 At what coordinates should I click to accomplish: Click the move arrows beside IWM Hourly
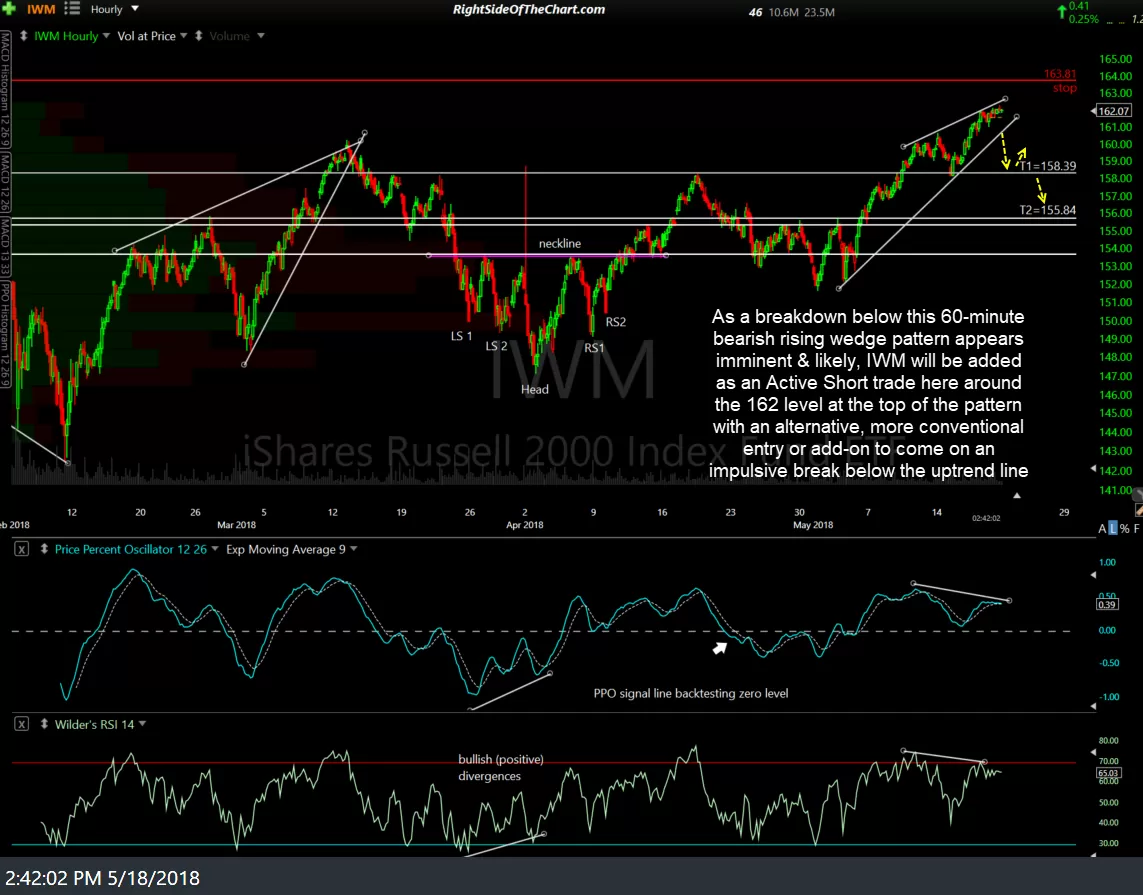pos(23,36)
